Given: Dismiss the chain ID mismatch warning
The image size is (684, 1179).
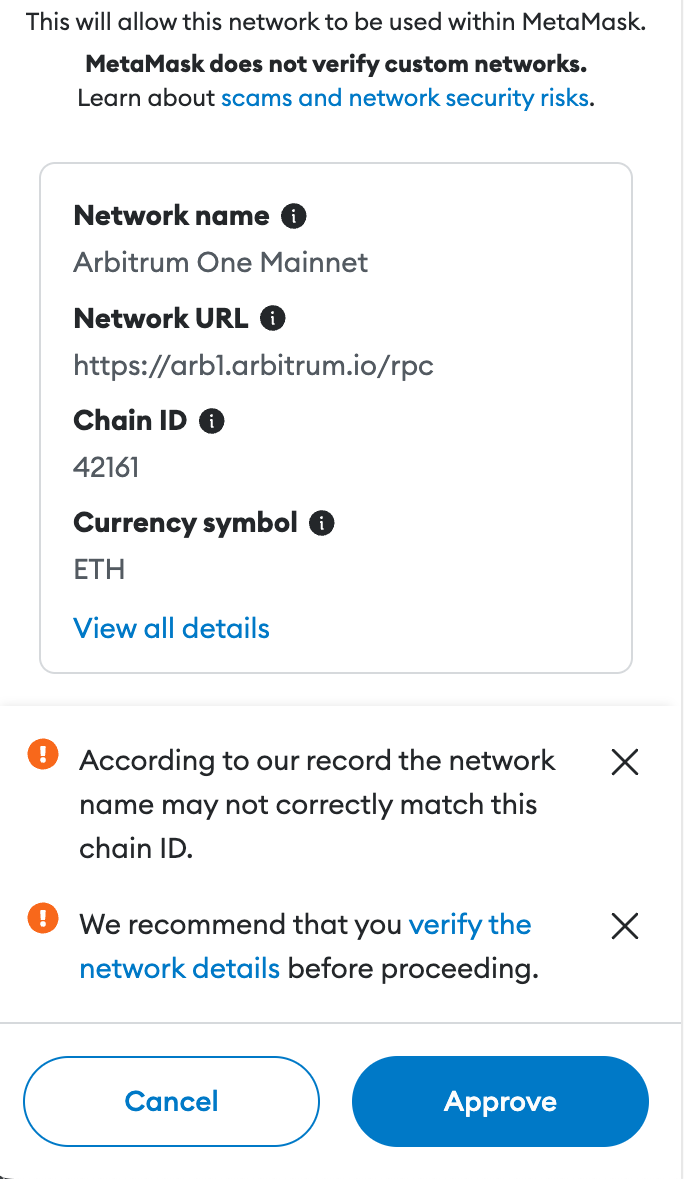Looking at the screenshot, I should point(625,763).
